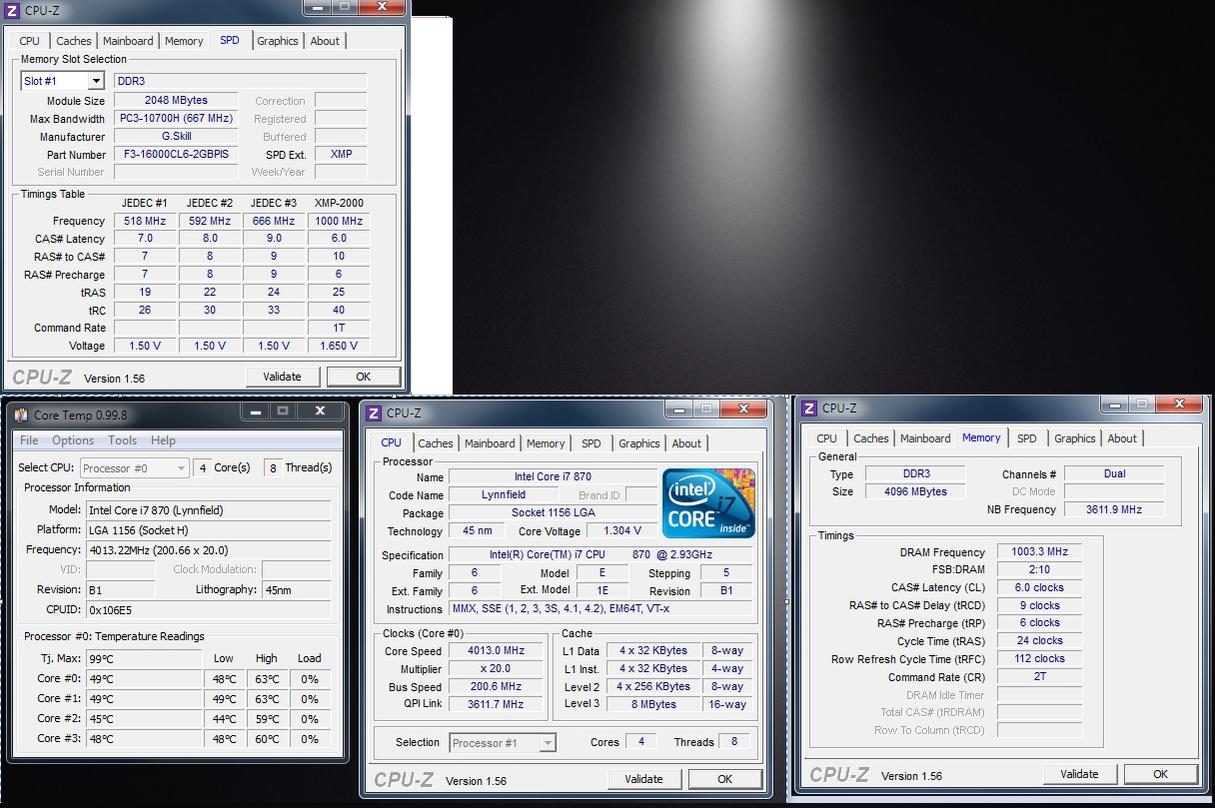
Task: Click OK in the middle CPU-Z window
Action: 725,779
